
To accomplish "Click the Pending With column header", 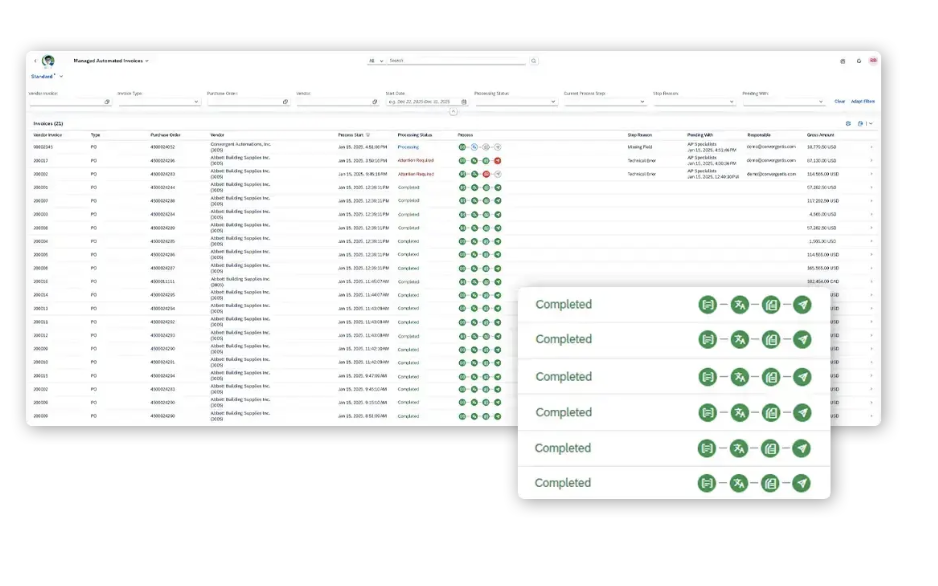I will coord(700,135).
